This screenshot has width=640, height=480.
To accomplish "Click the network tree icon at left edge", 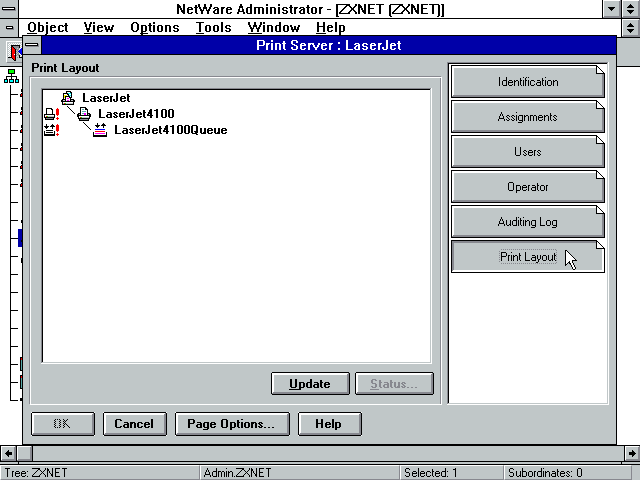I will point(11,76).
